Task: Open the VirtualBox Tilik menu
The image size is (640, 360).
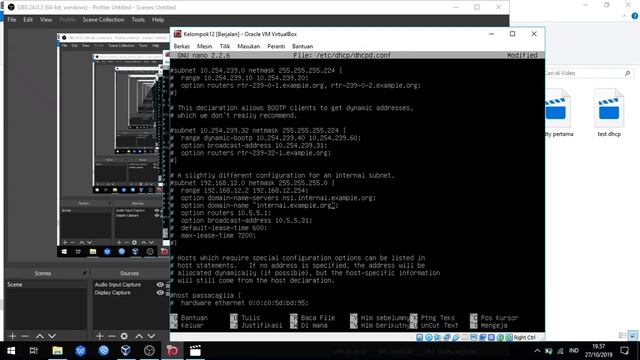Action: [x=224, y=46]
